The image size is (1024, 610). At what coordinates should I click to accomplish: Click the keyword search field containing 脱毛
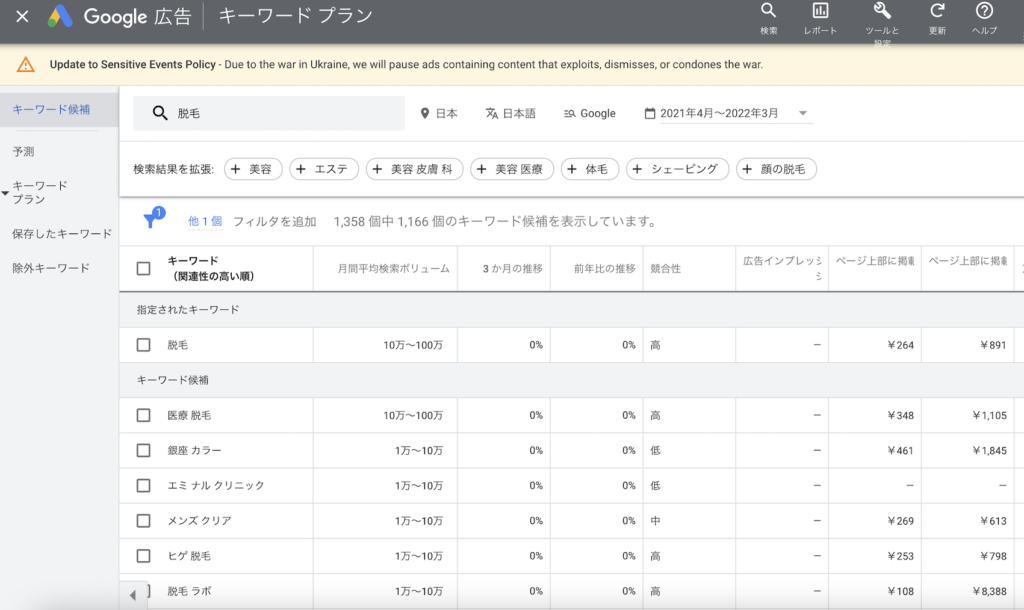click(269, 113)
